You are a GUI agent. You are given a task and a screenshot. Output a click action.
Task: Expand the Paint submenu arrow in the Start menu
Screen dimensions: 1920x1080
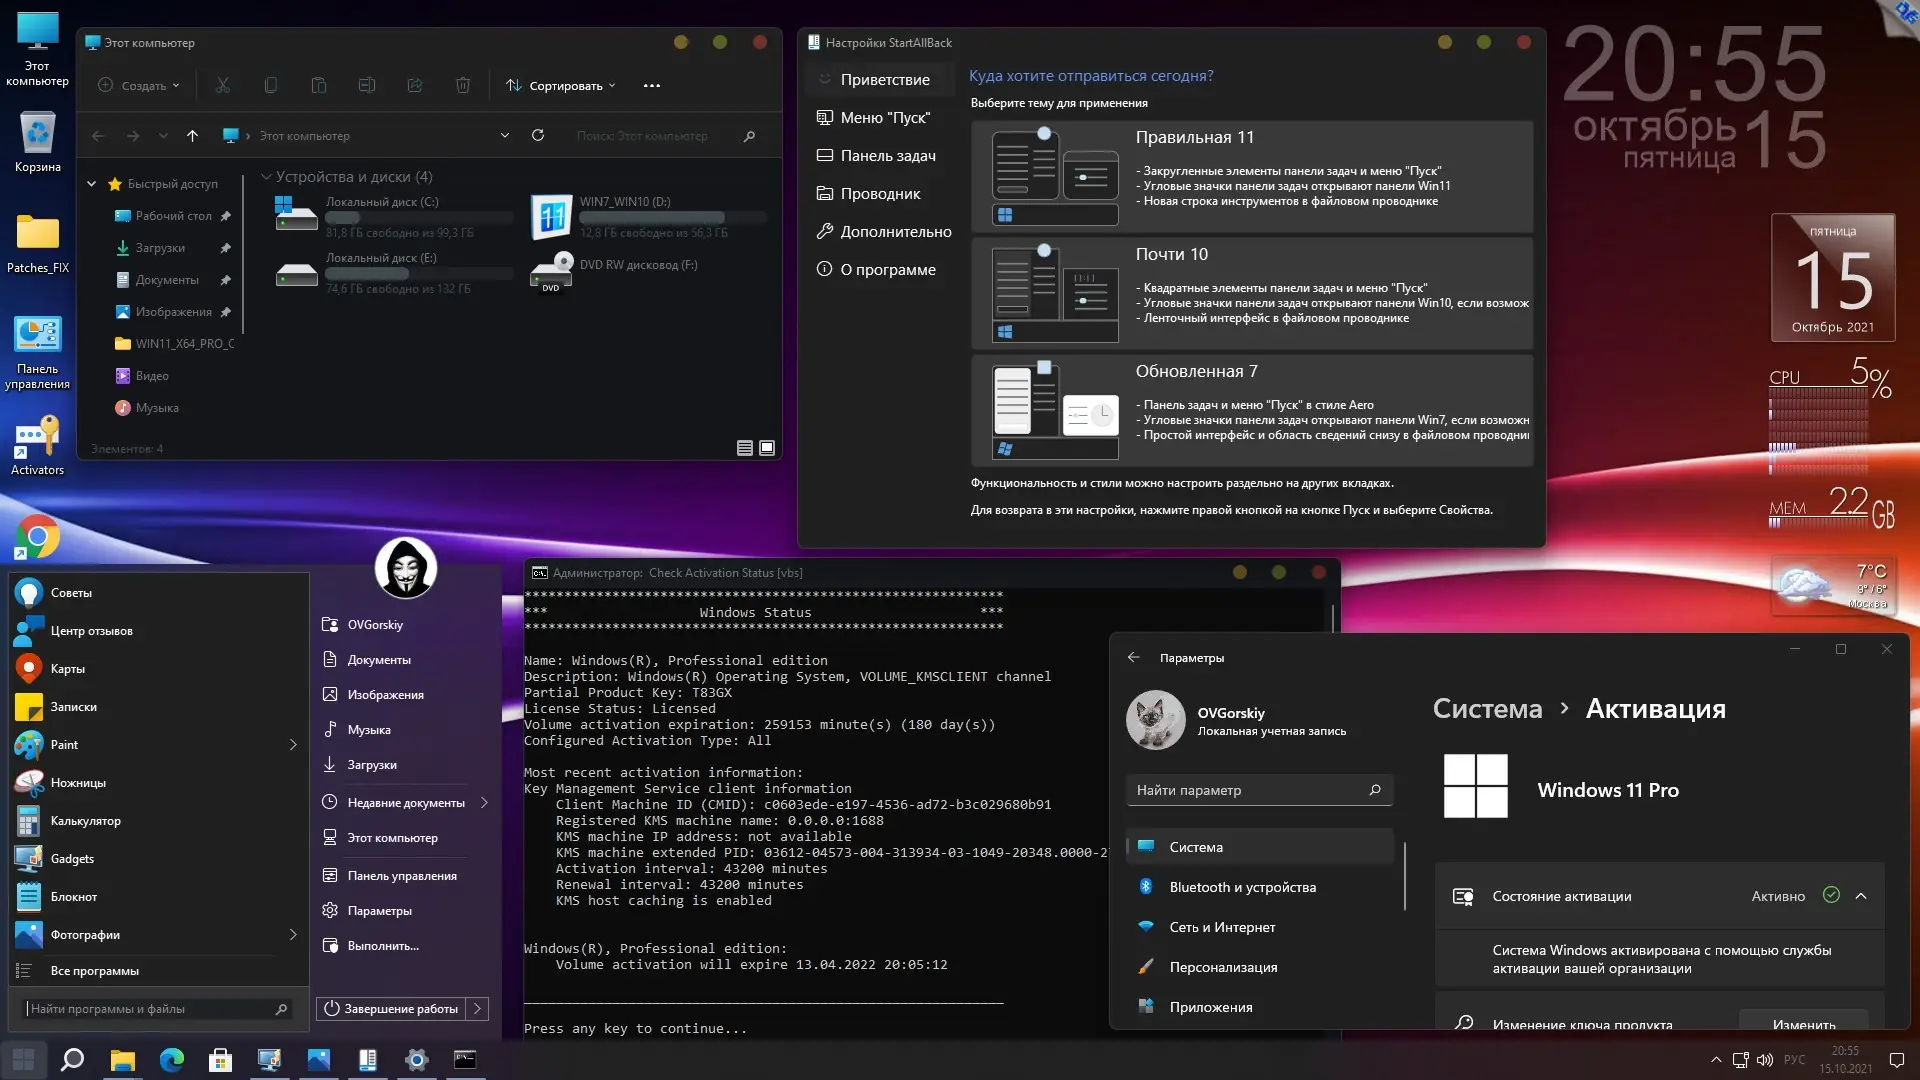(293, 745)
